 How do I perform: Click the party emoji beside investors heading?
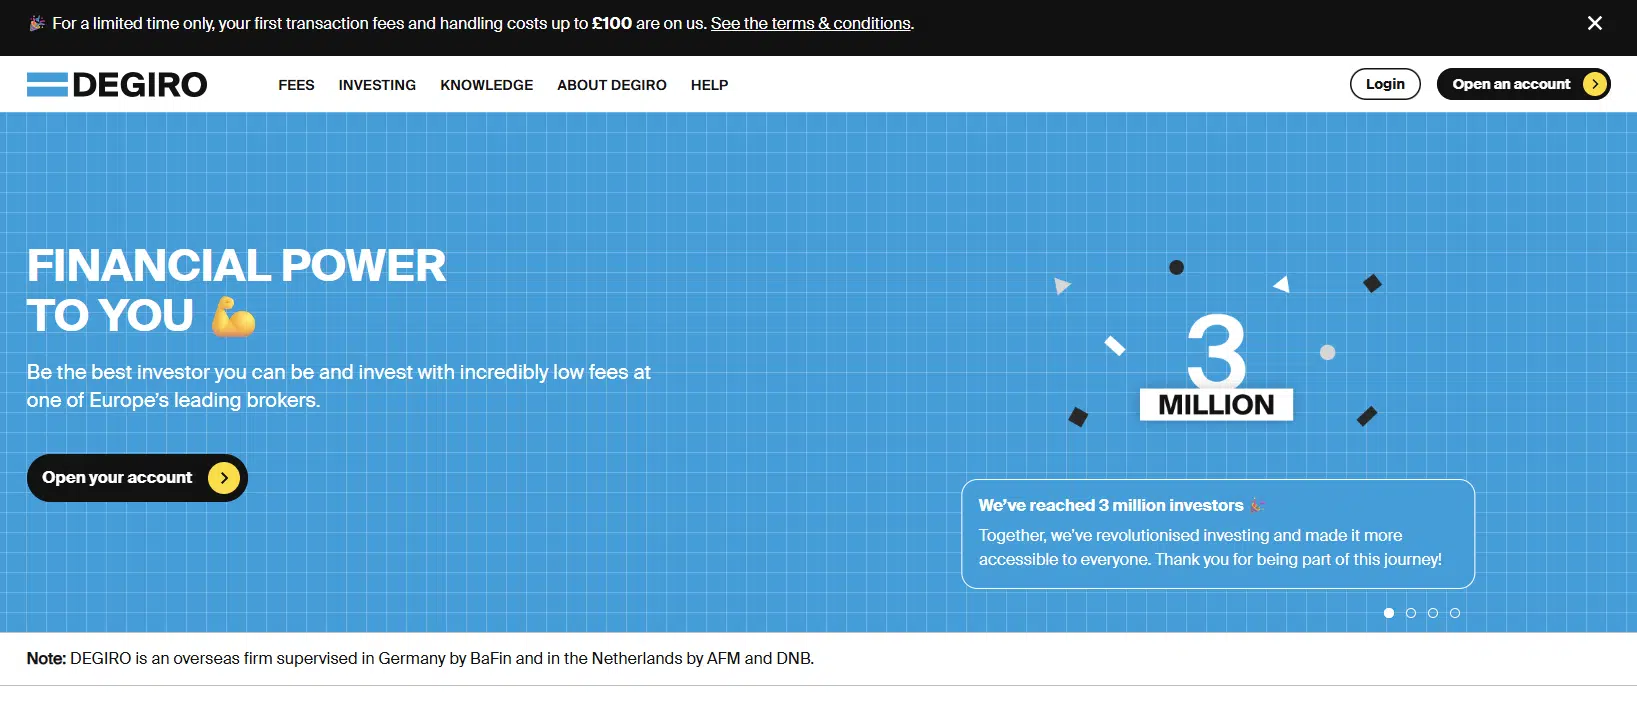coord(1257,505)
